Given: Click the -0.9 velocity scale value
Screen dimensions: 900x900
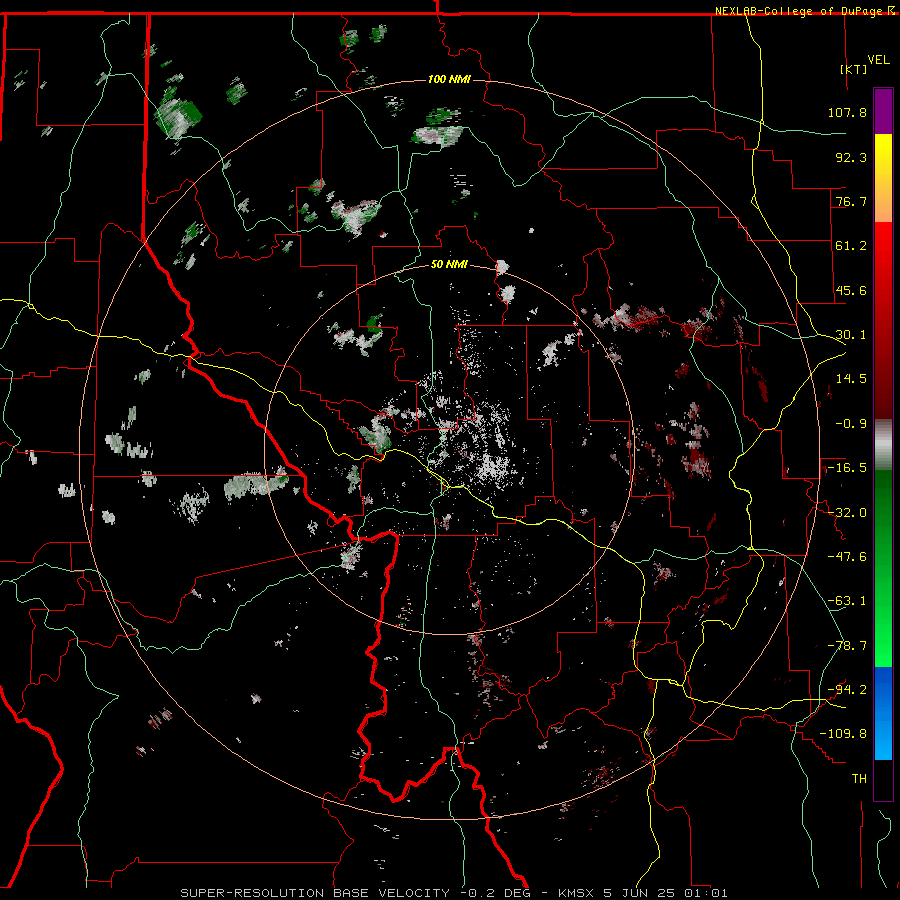Looking at the screenshot, I should [851, 424].
